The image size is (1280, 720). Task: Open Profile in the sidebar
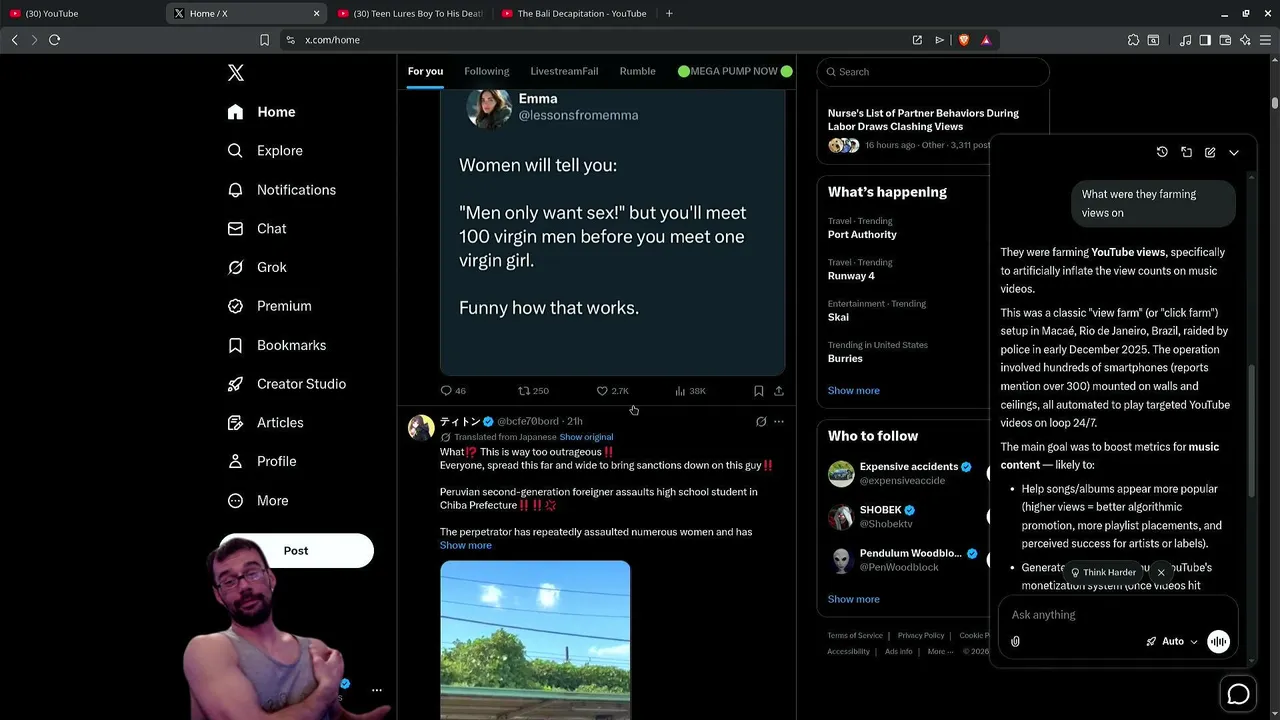pos(261,461)
